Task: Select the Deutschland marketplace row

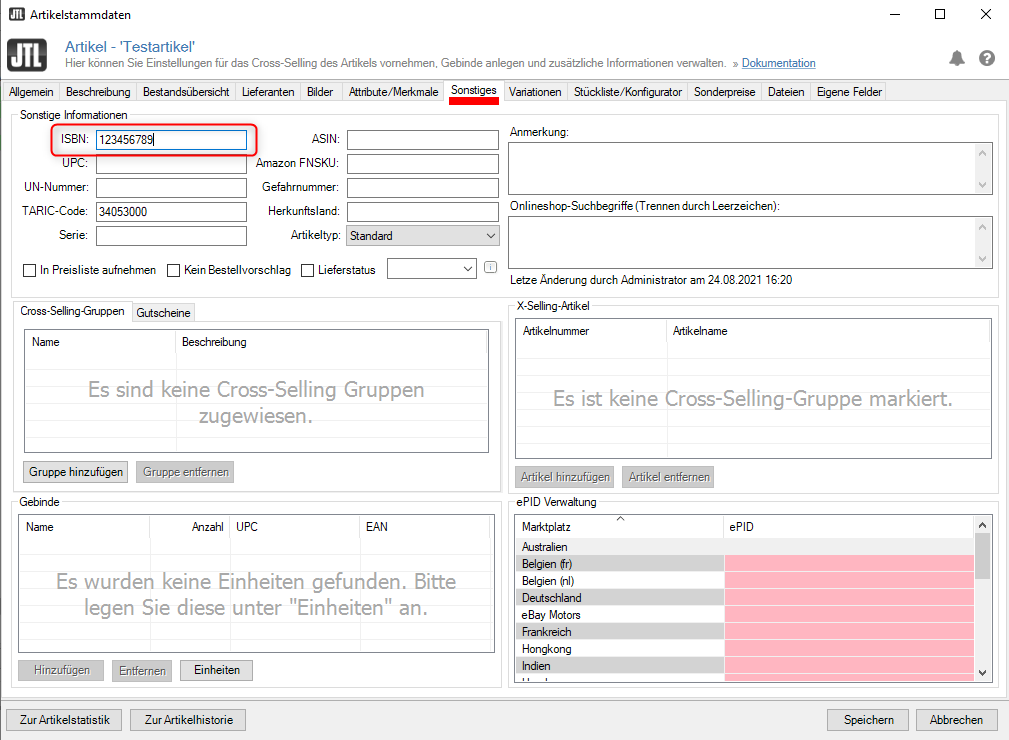Action: [x=744, y=598]
